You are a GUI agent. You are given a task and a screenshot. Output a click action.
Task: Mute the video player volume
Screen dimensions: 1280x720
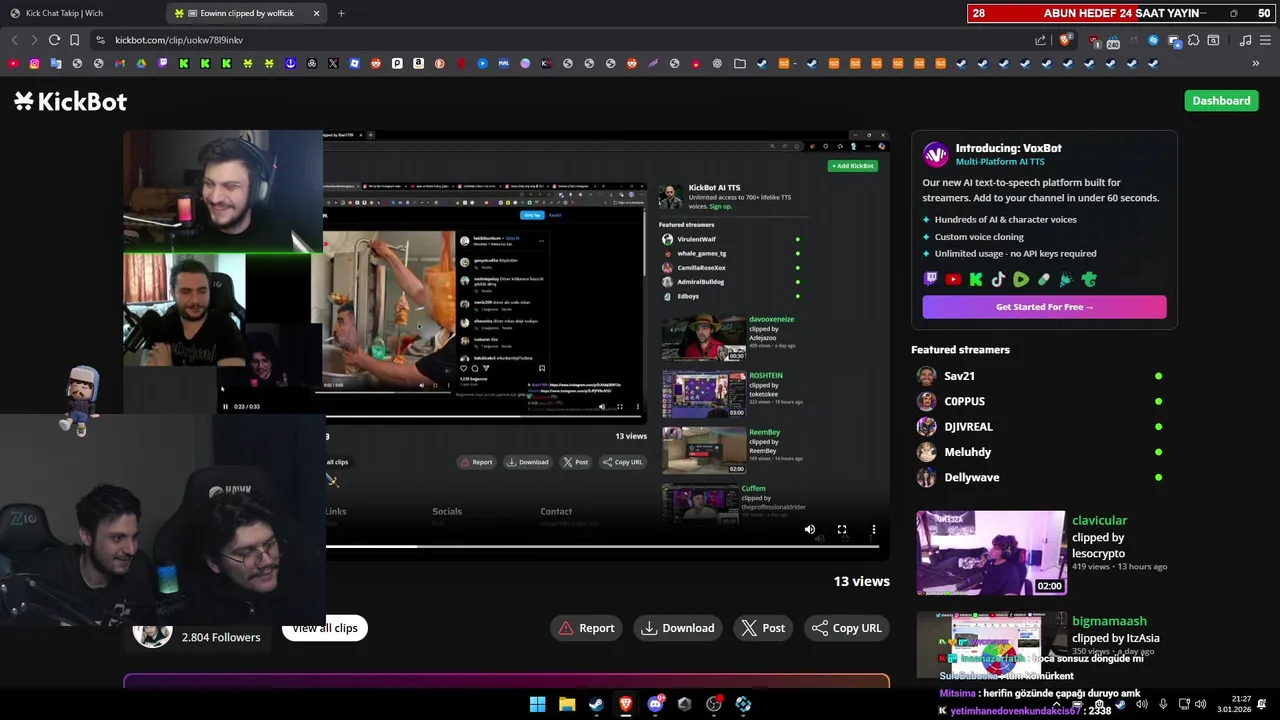tap(810, 530)
